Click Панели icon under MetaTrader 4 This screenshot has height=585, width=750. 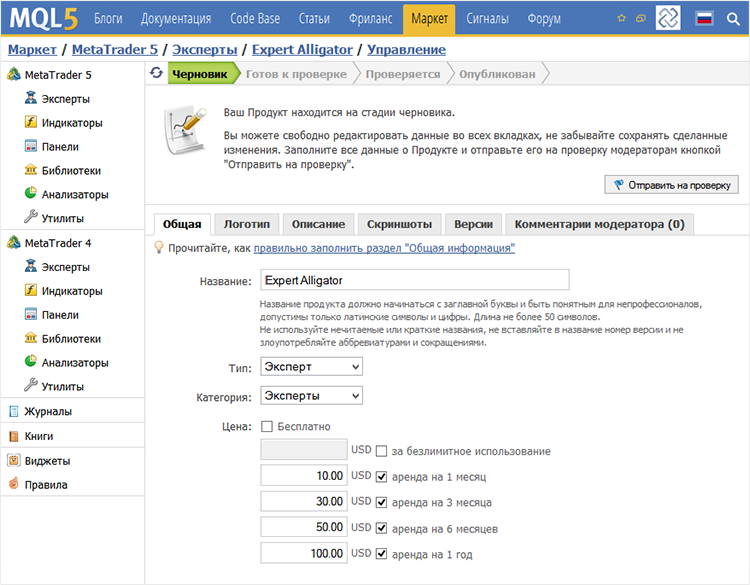click(31, 314)
